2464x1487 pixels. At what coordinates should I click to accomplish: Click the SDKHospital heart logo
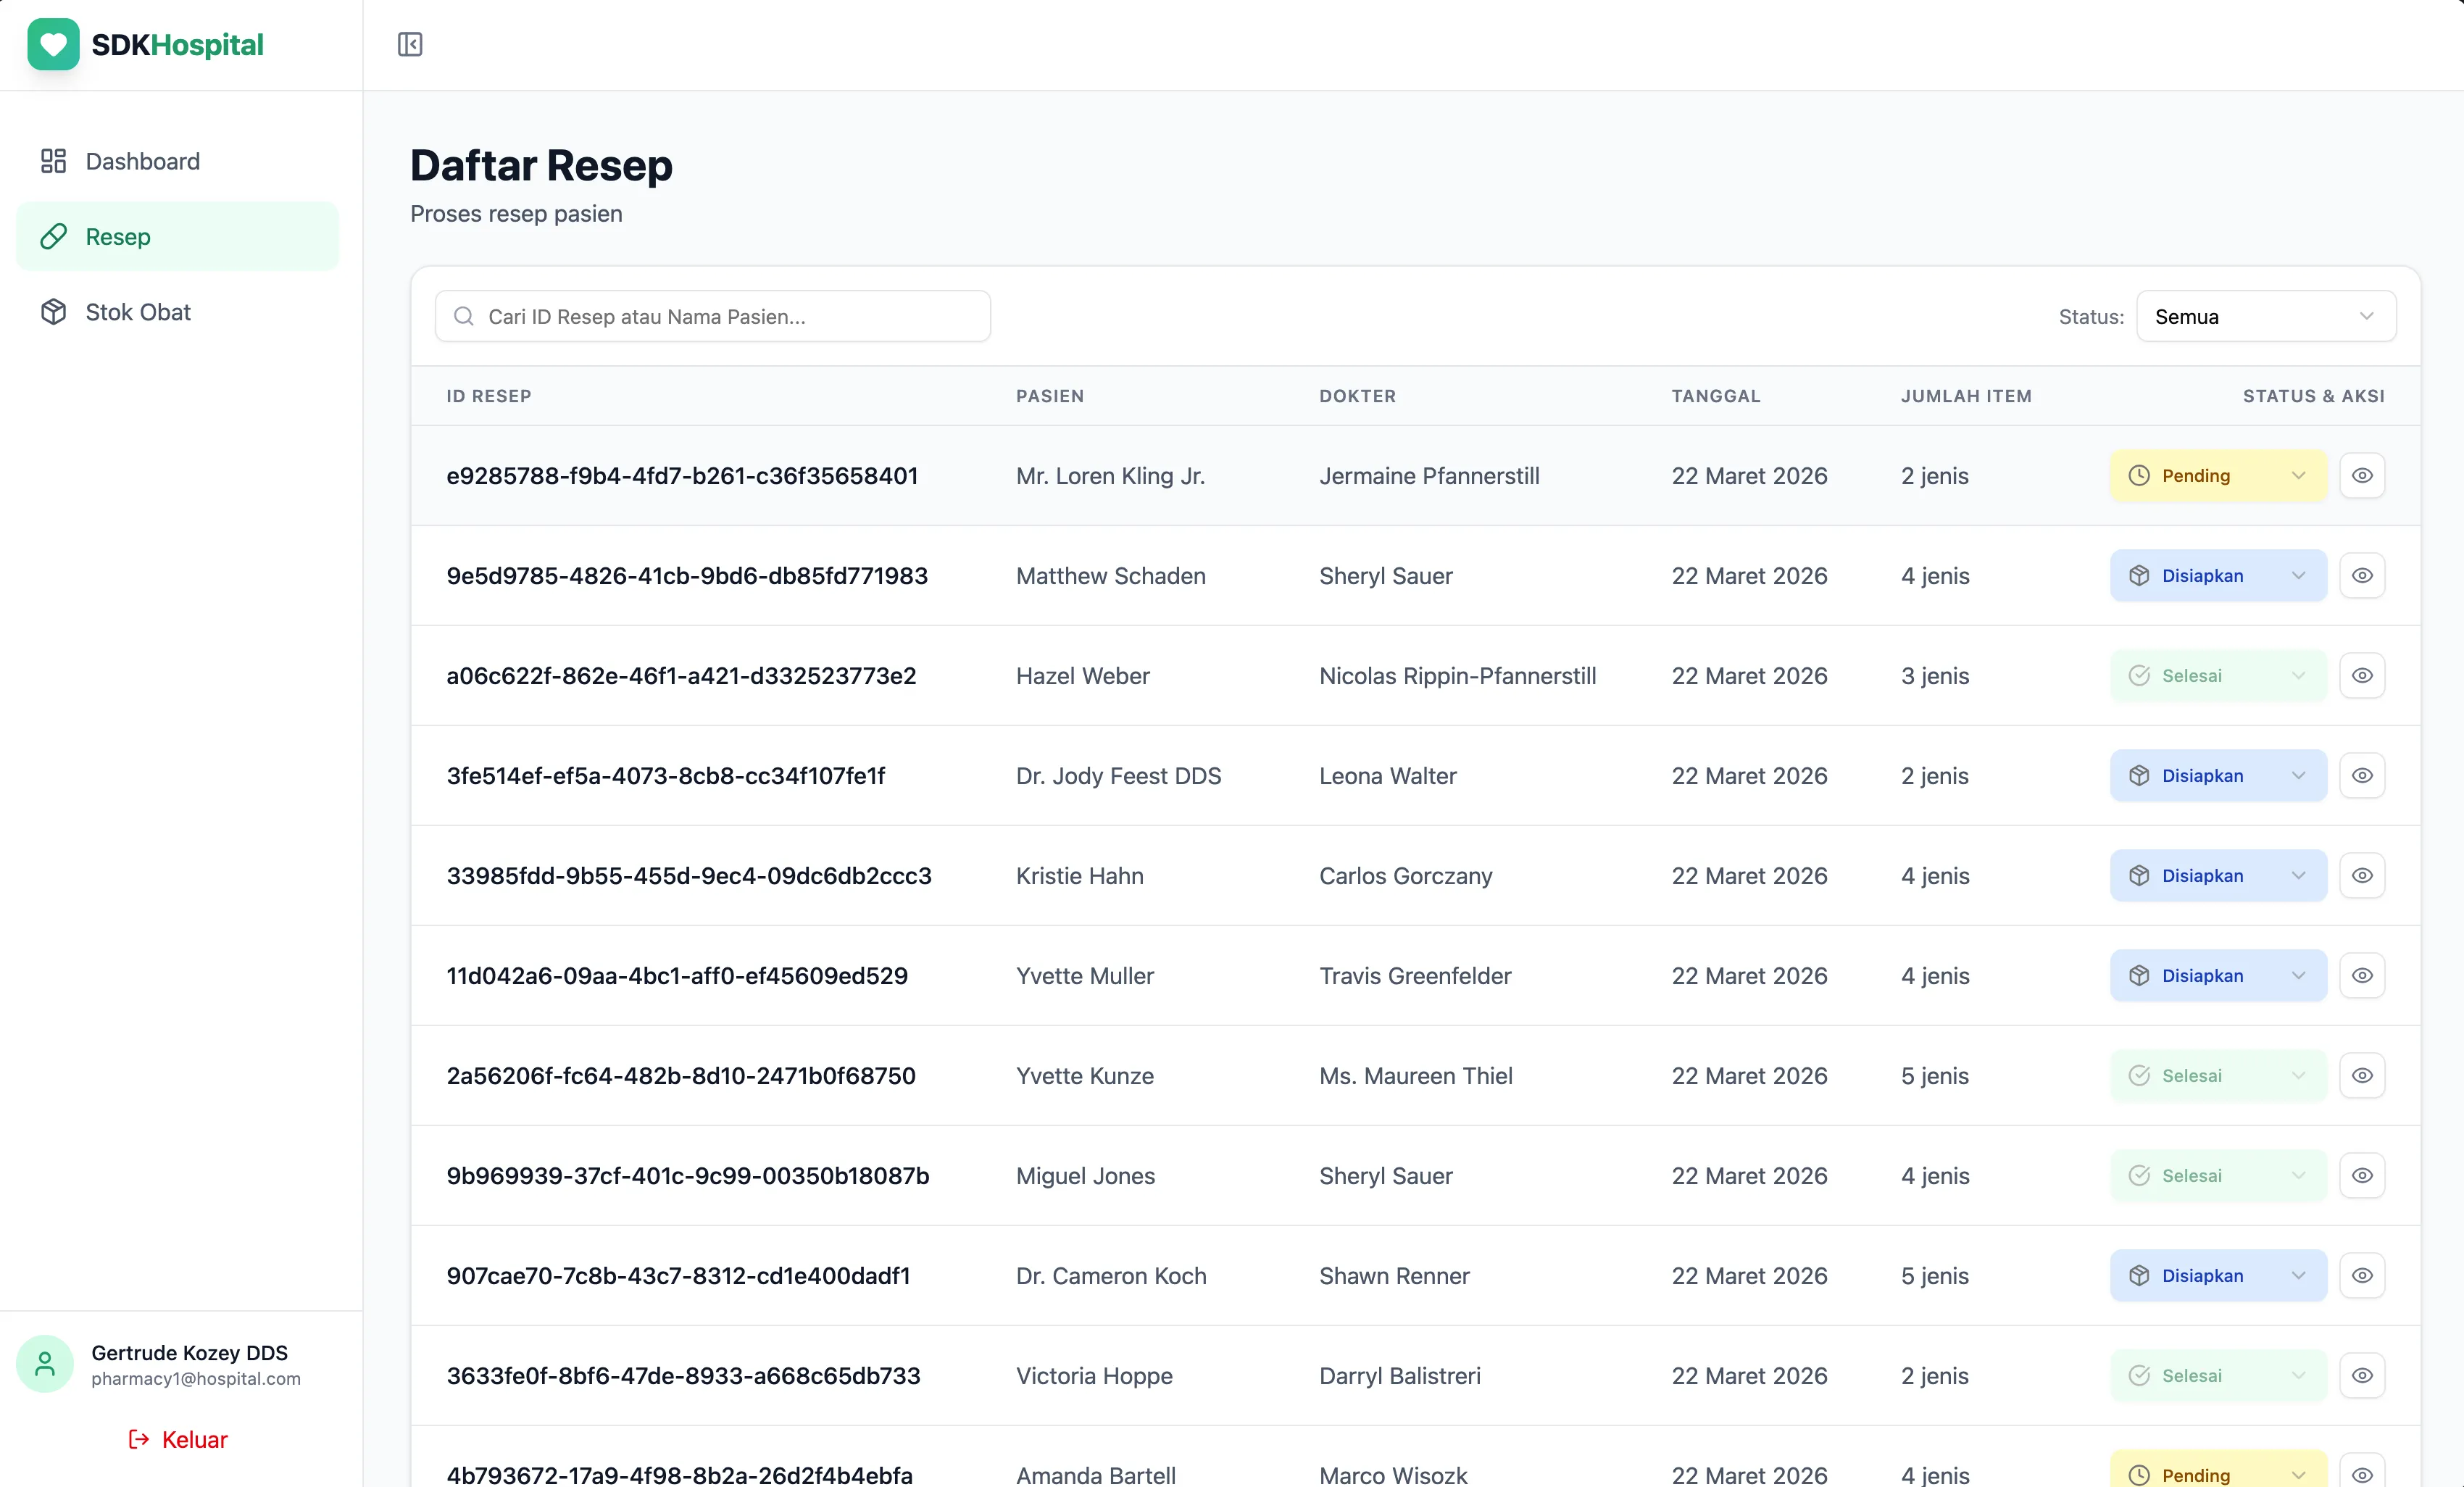[53, 44]
